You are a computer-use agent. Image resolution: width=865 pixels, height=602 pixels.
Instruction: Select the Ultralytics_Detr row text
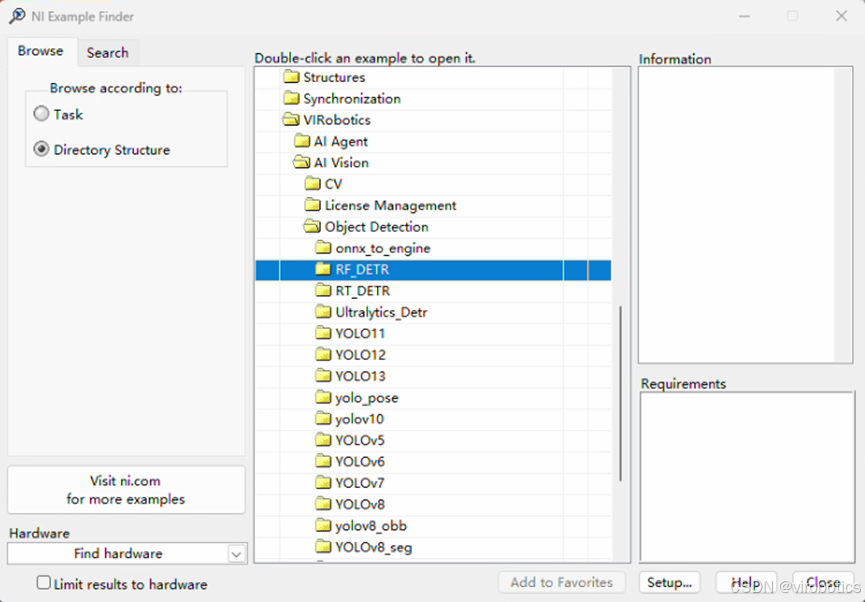[382, 312]
